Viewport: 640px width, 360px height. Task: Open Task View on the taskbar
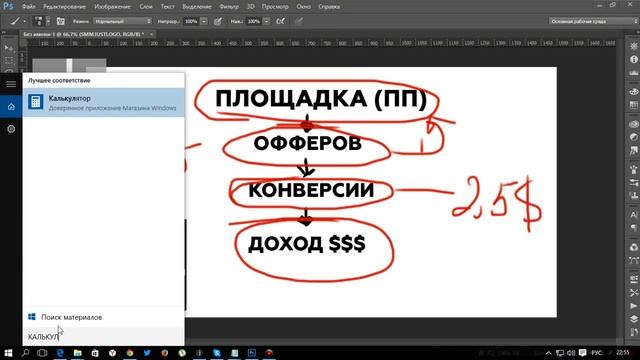tap(42, 353)
